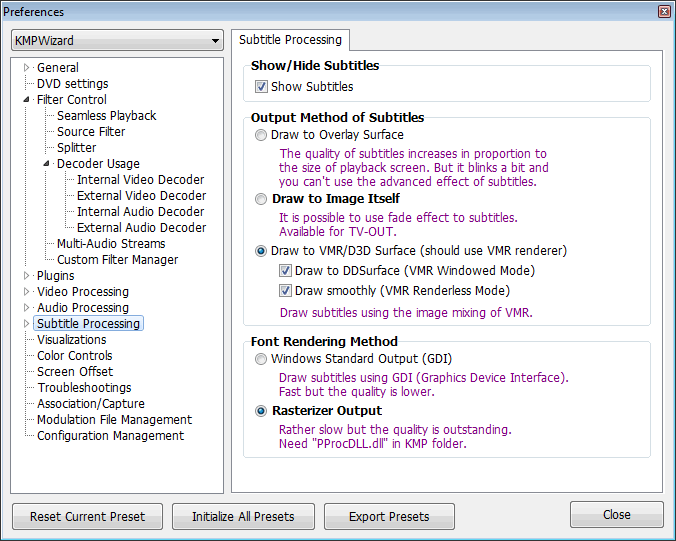Click the Export Presets button
The height and width of the screenshot is (541, 676).
coord(389,517)
